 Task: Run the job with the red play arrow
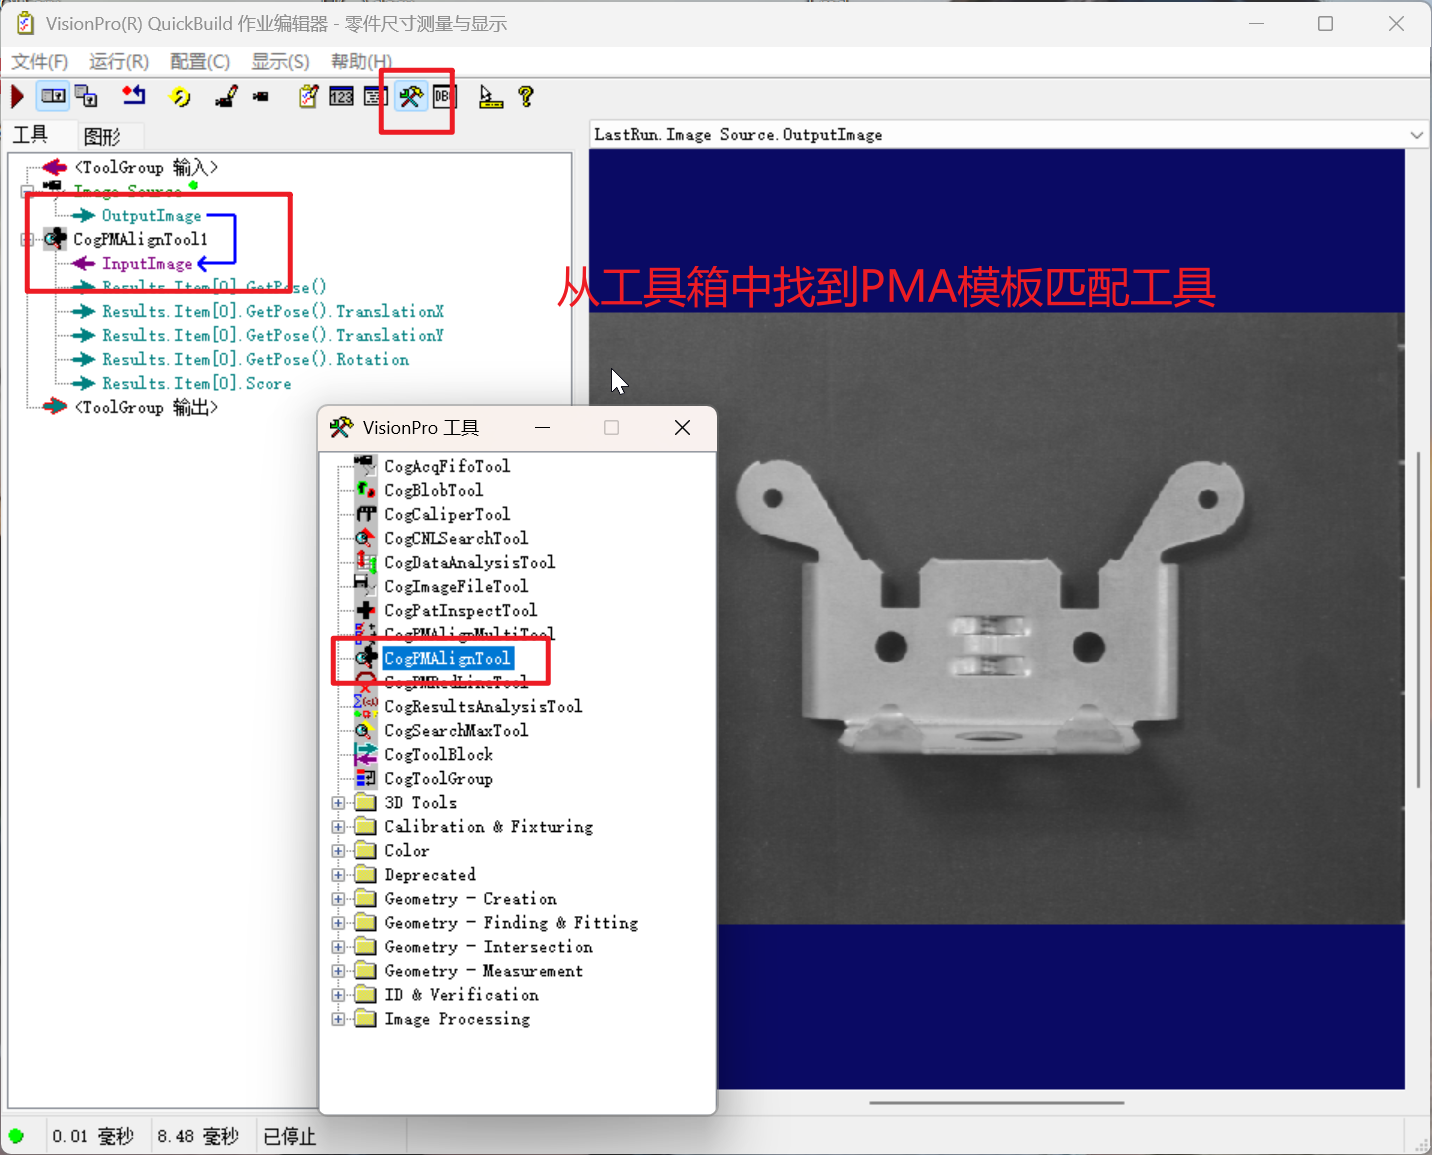pyautogui.click(x=17, y=96)
